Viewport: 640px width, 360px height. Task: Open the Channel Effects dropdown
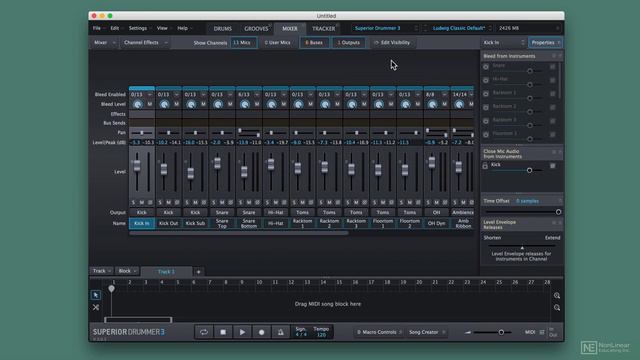[145, 42]
